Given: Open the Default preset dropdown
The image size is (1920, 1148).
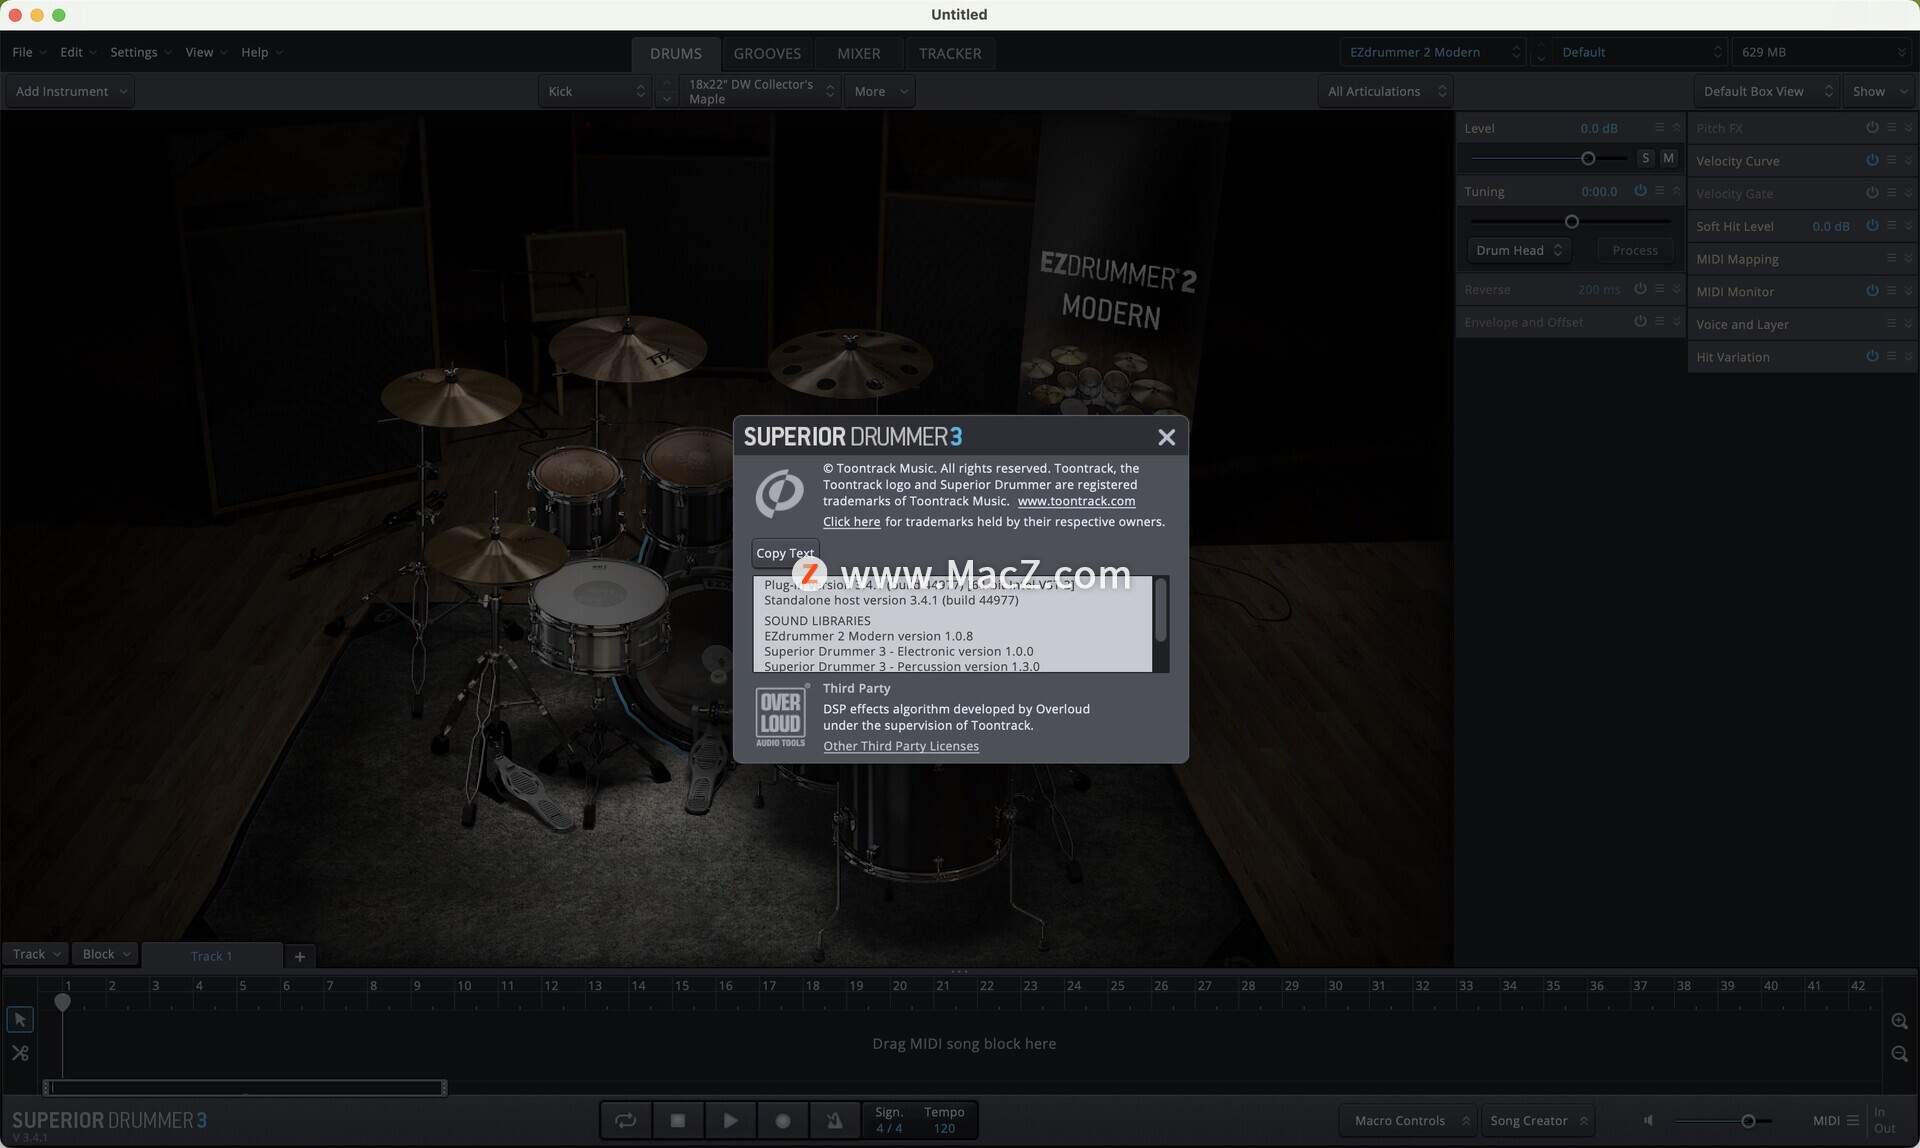Looking at the screenshot, I should pos(1640,52).
